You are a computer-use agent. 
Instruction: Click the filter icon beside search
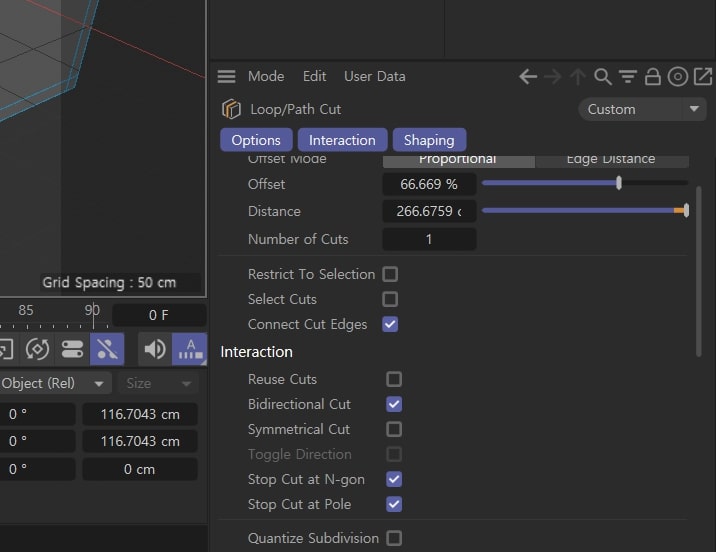pos(628,77)
